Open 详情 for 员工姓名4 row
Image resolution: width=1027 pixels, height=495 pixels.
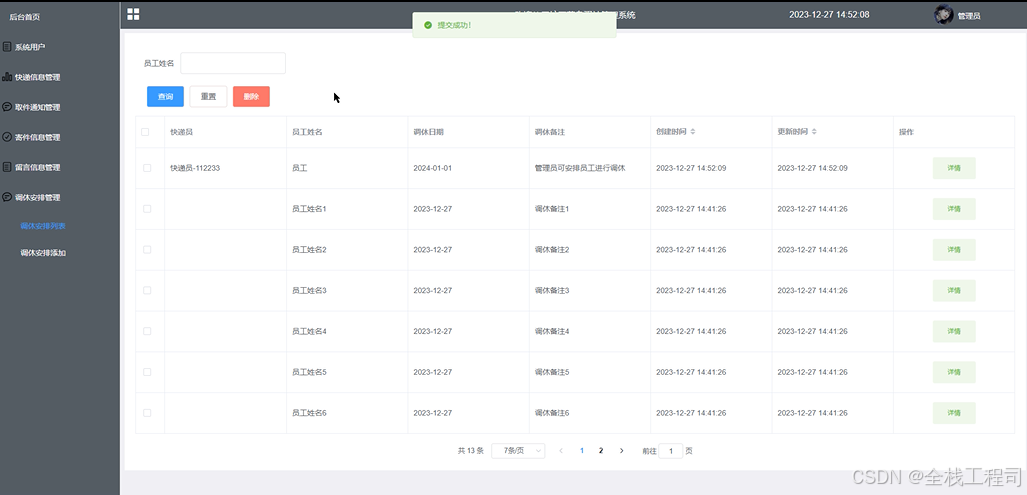(x=954, y=331)
